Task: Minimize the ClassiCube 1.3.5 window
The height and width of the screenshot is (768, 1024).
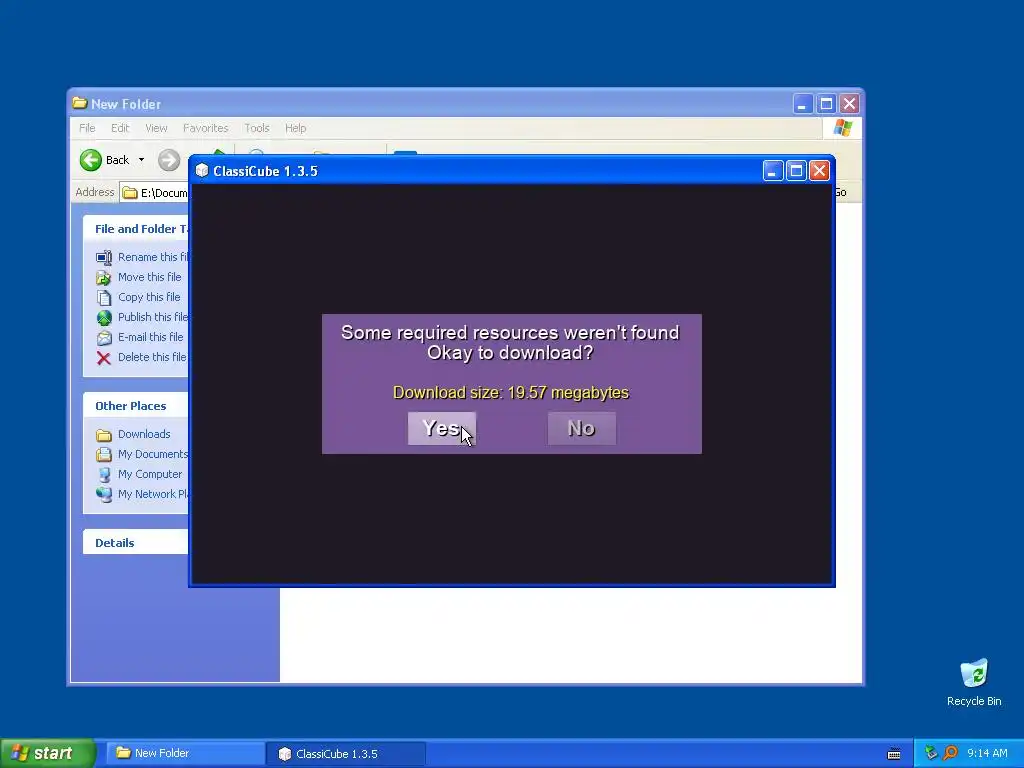Action: pos(773,171)
